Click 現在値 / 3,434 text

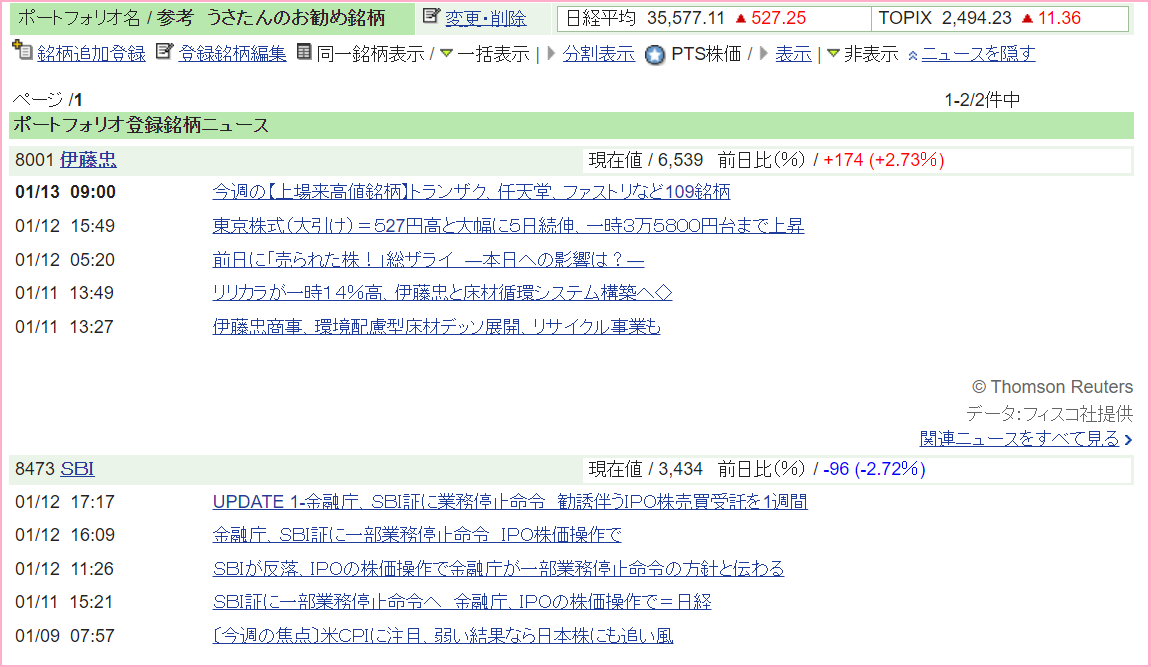click(645, 469)
